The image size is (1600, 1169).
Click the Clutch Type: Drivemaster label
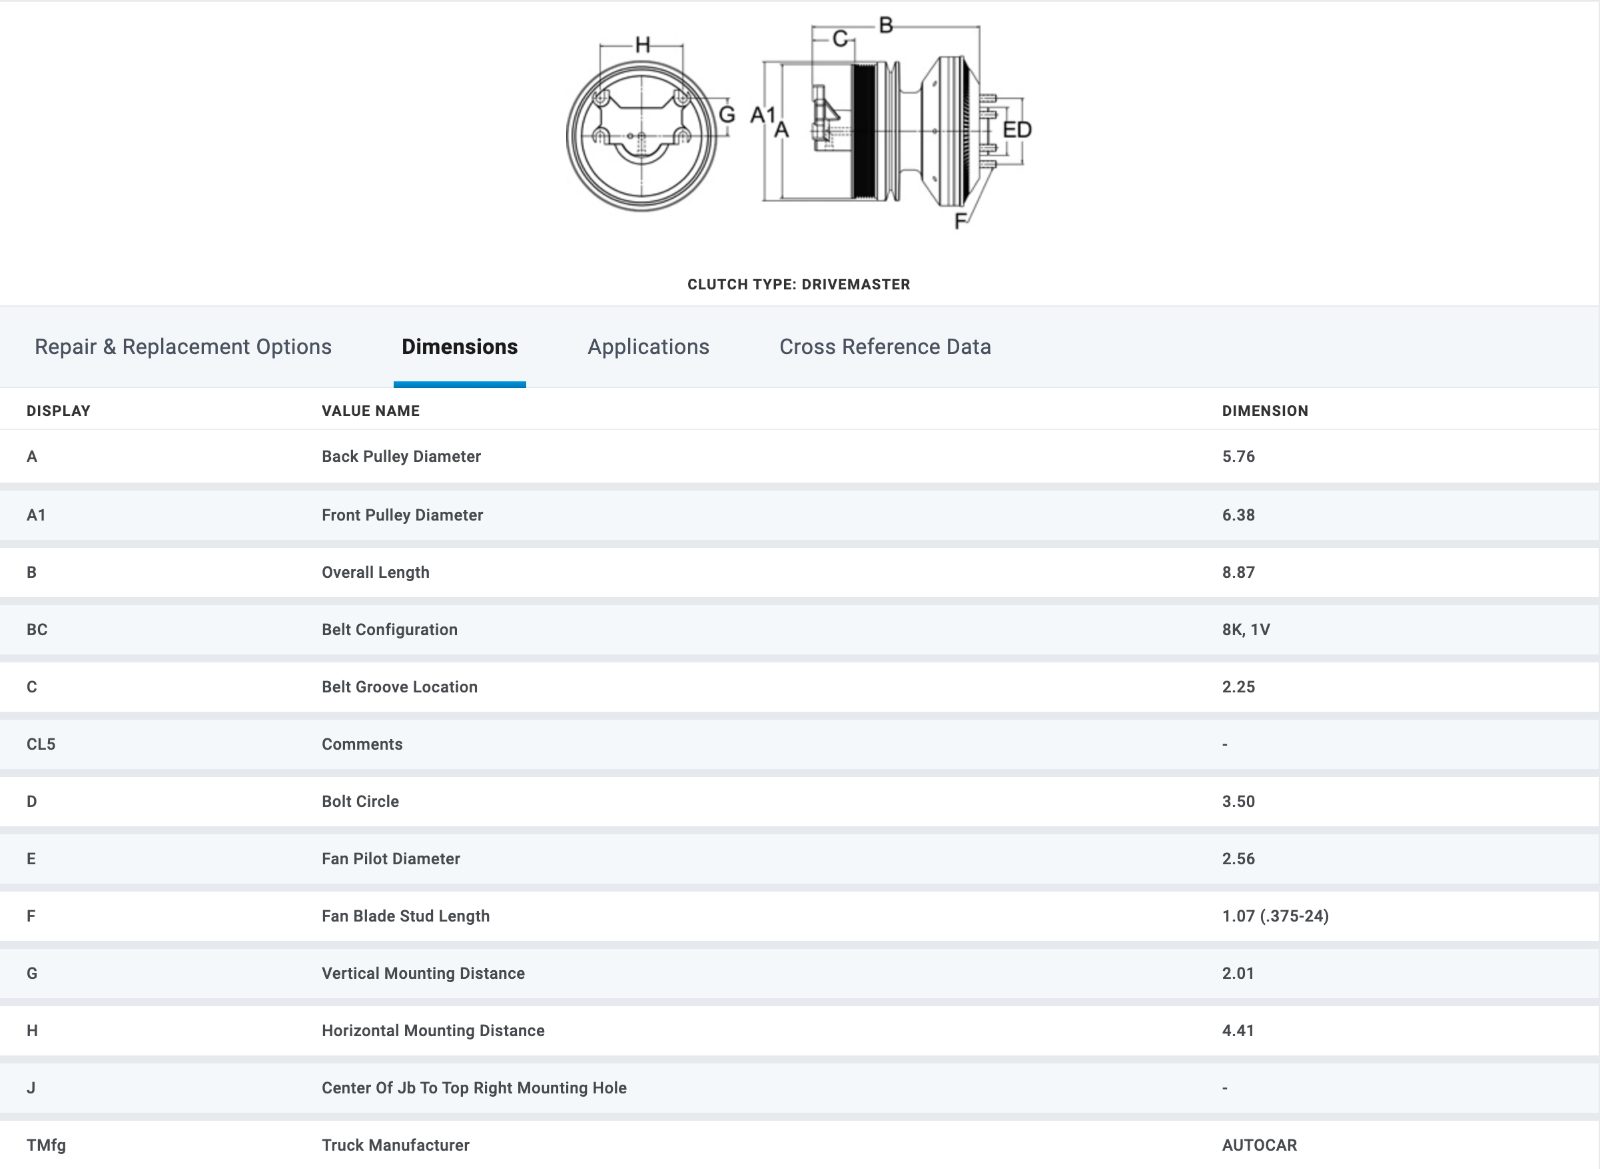pos(798,284)
